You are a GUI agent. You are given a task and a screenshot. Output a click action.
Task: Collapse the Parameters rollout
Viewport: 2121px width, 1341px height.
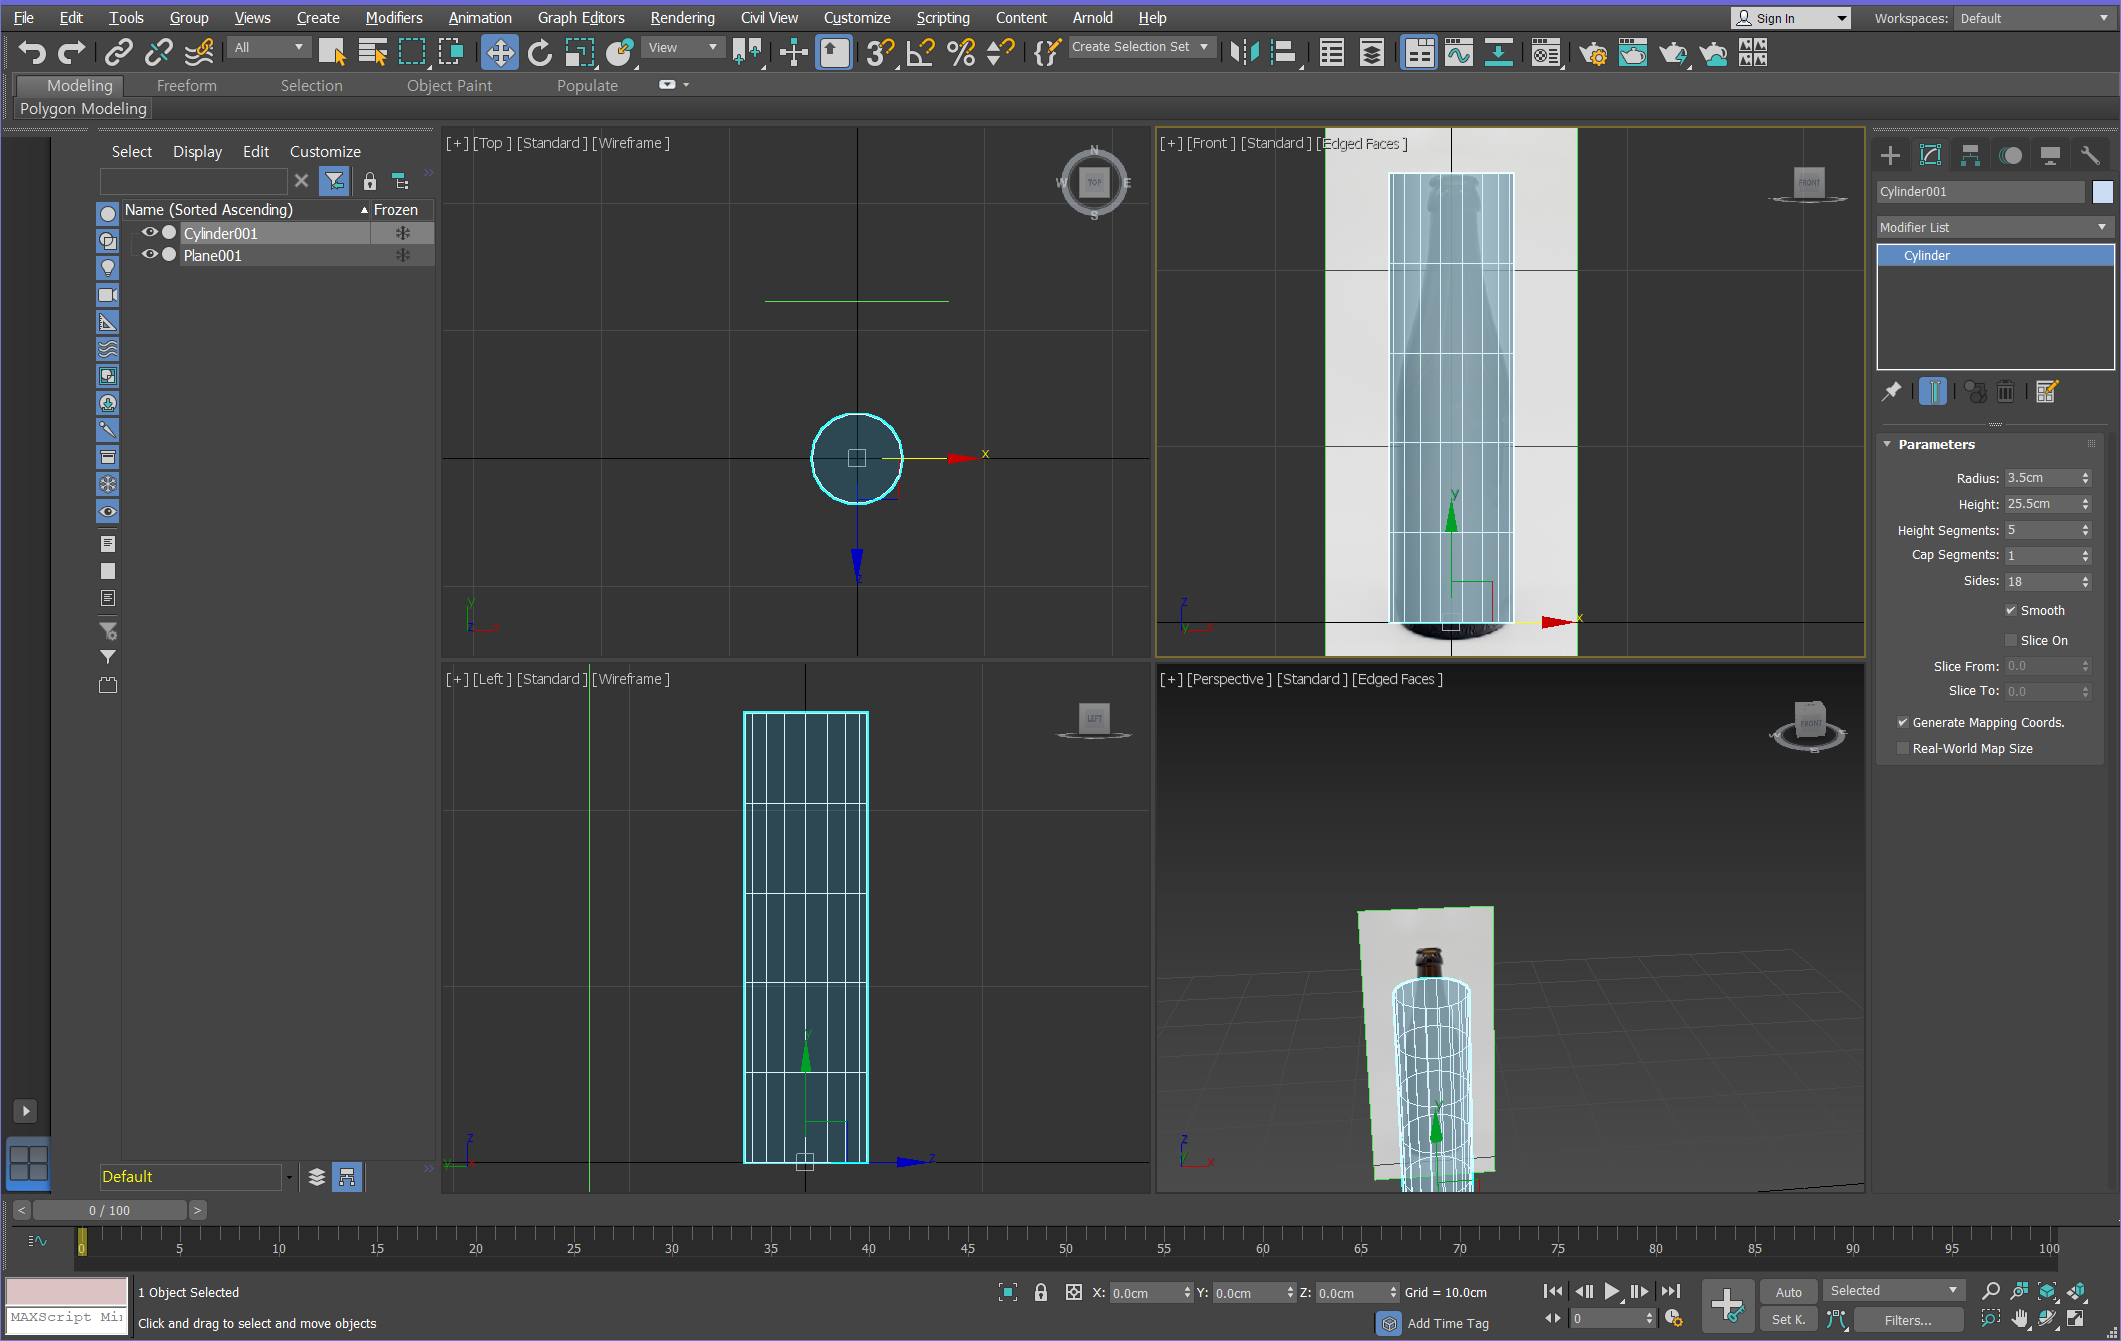pos(1936,444)
